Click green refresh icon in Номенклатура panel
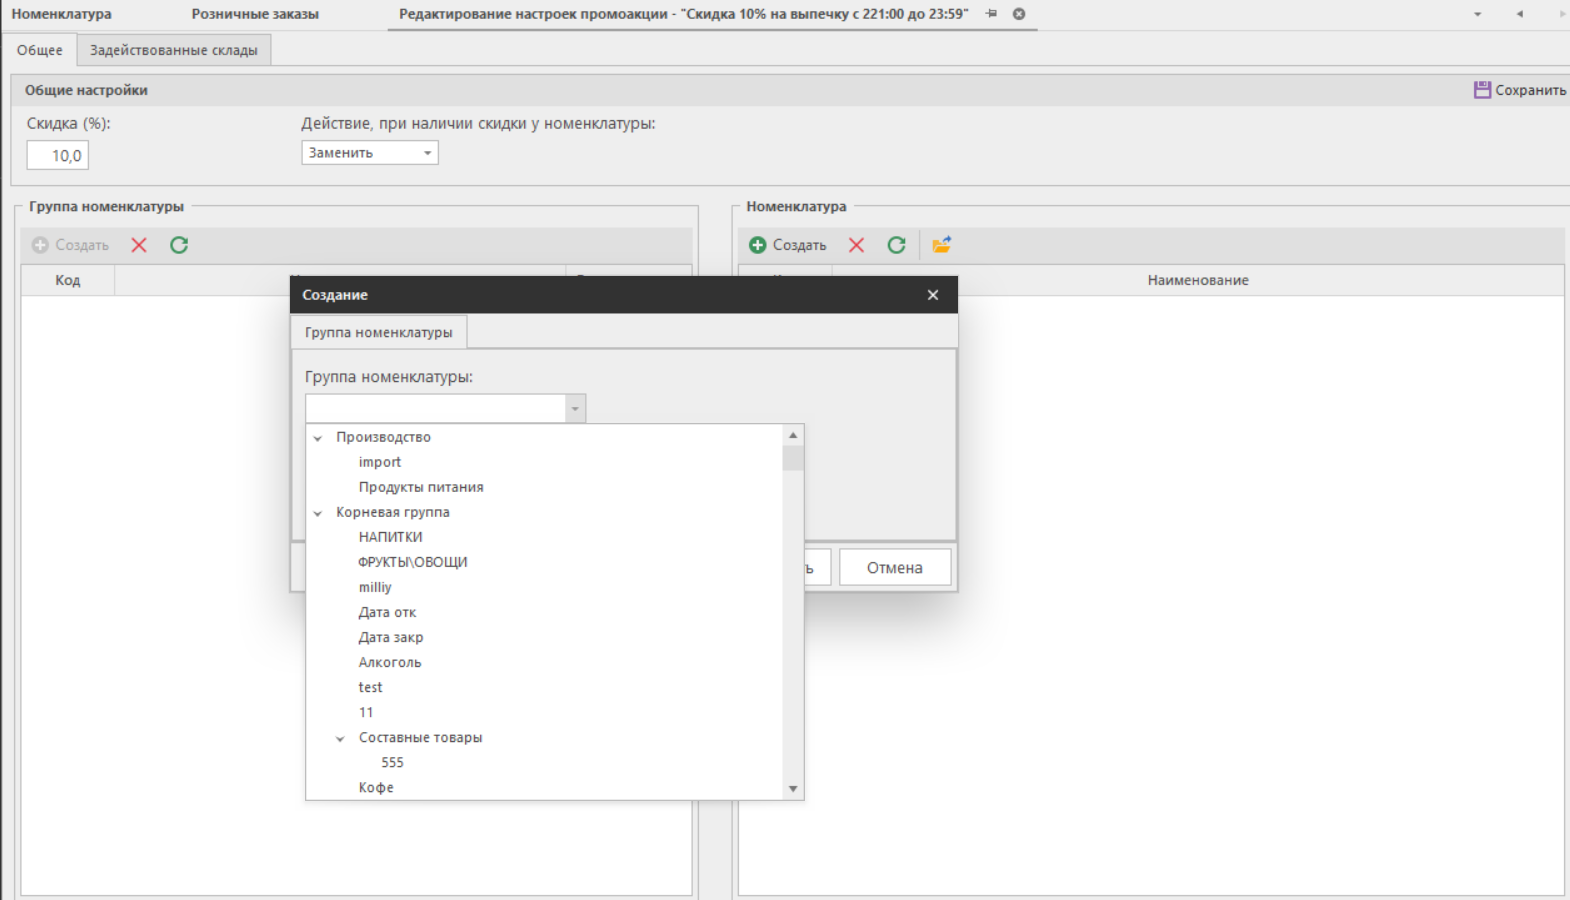Screen dimensions: 1570x900 pos(896,245)
